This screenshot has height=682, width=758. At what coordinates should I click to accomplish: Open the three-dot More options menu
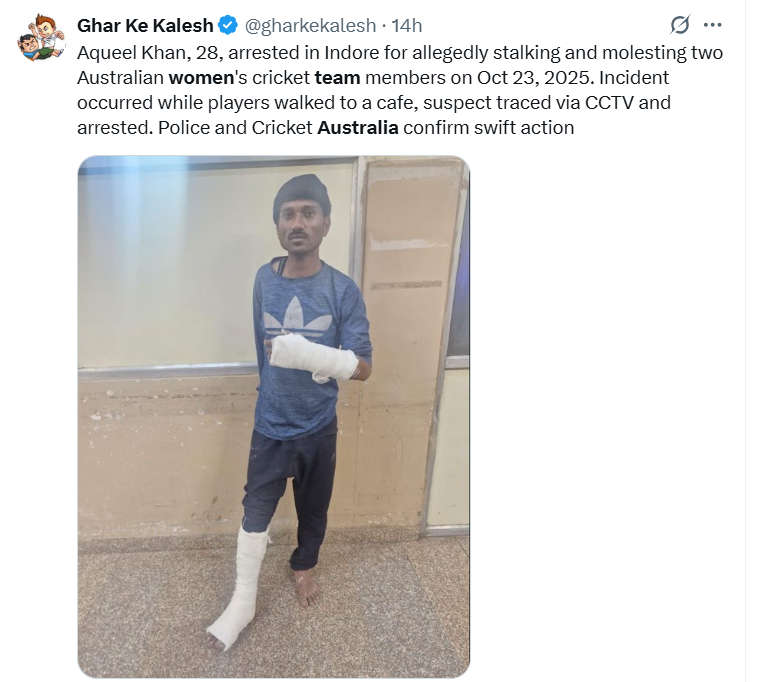(x=713, y=25)
